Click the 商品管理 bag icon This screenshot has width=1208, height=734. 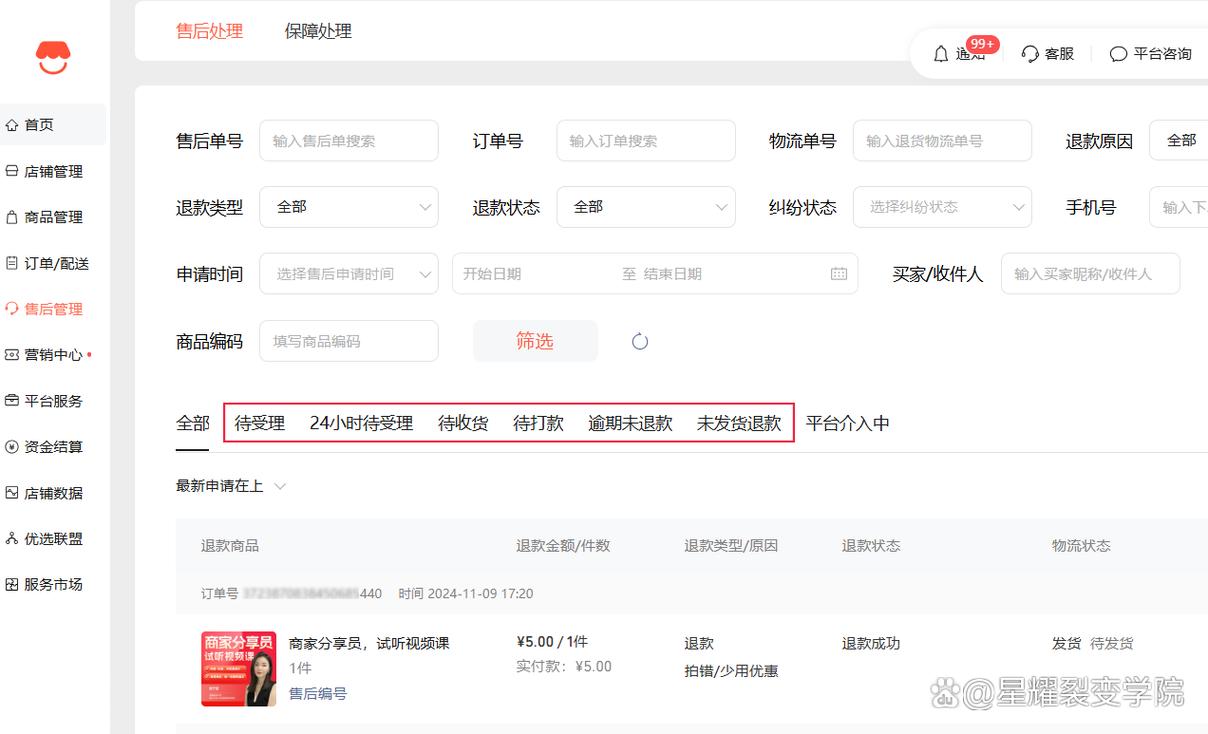(x=12, y=217)
